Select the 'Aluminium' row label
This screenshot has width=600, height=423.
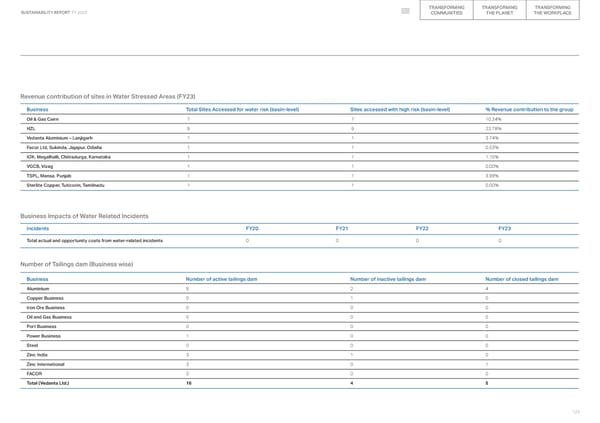[x=38, y=289]
